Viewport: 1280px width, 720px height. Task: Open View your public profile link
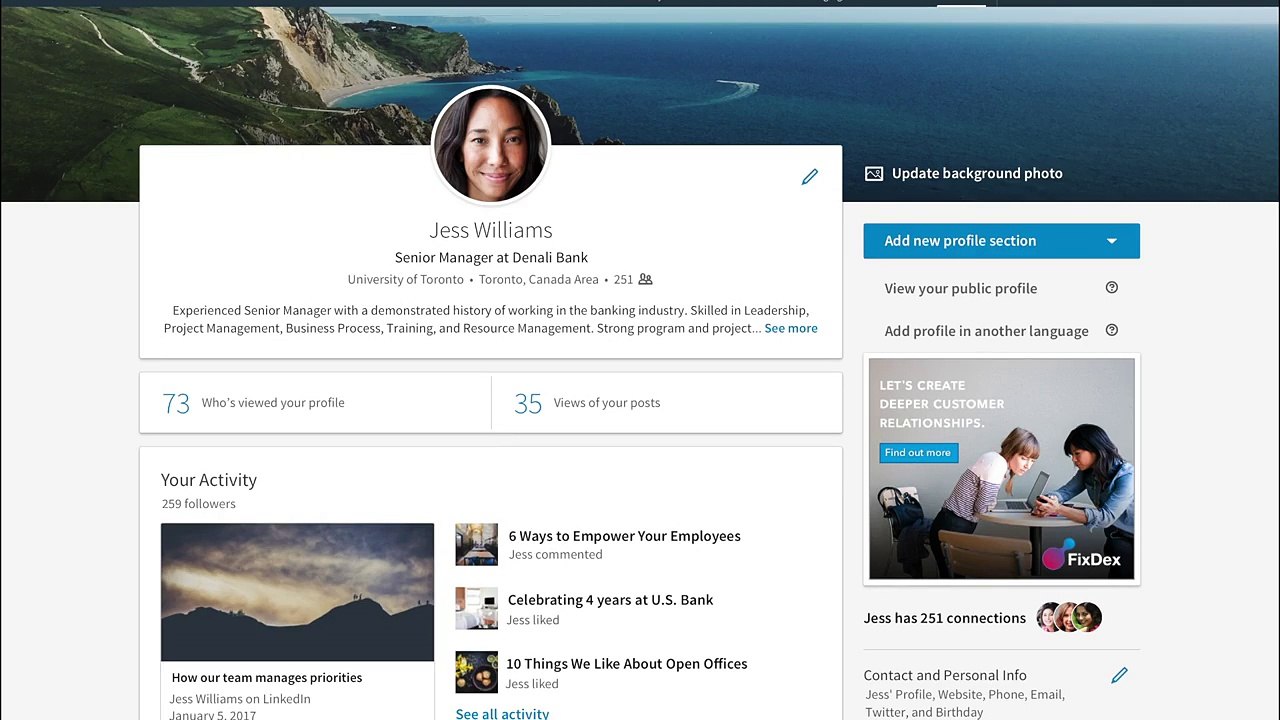click(x=960, y=288)
